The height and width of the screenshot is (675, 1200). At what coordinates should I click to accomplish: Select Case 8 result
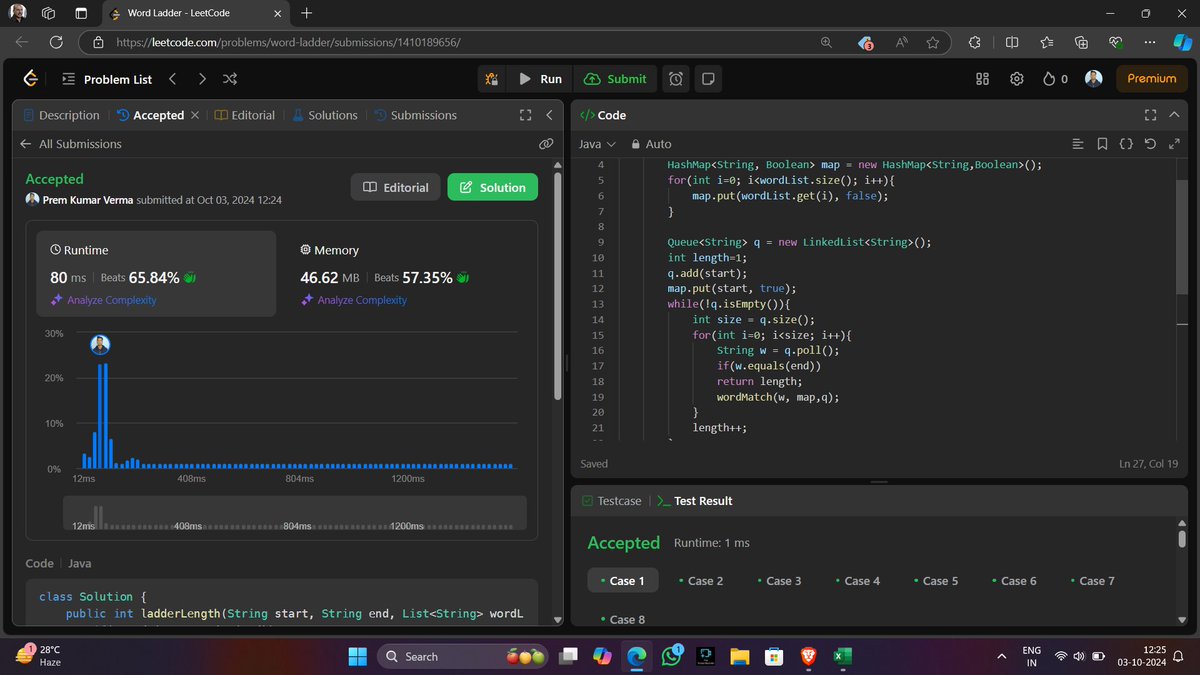point(622,619)
